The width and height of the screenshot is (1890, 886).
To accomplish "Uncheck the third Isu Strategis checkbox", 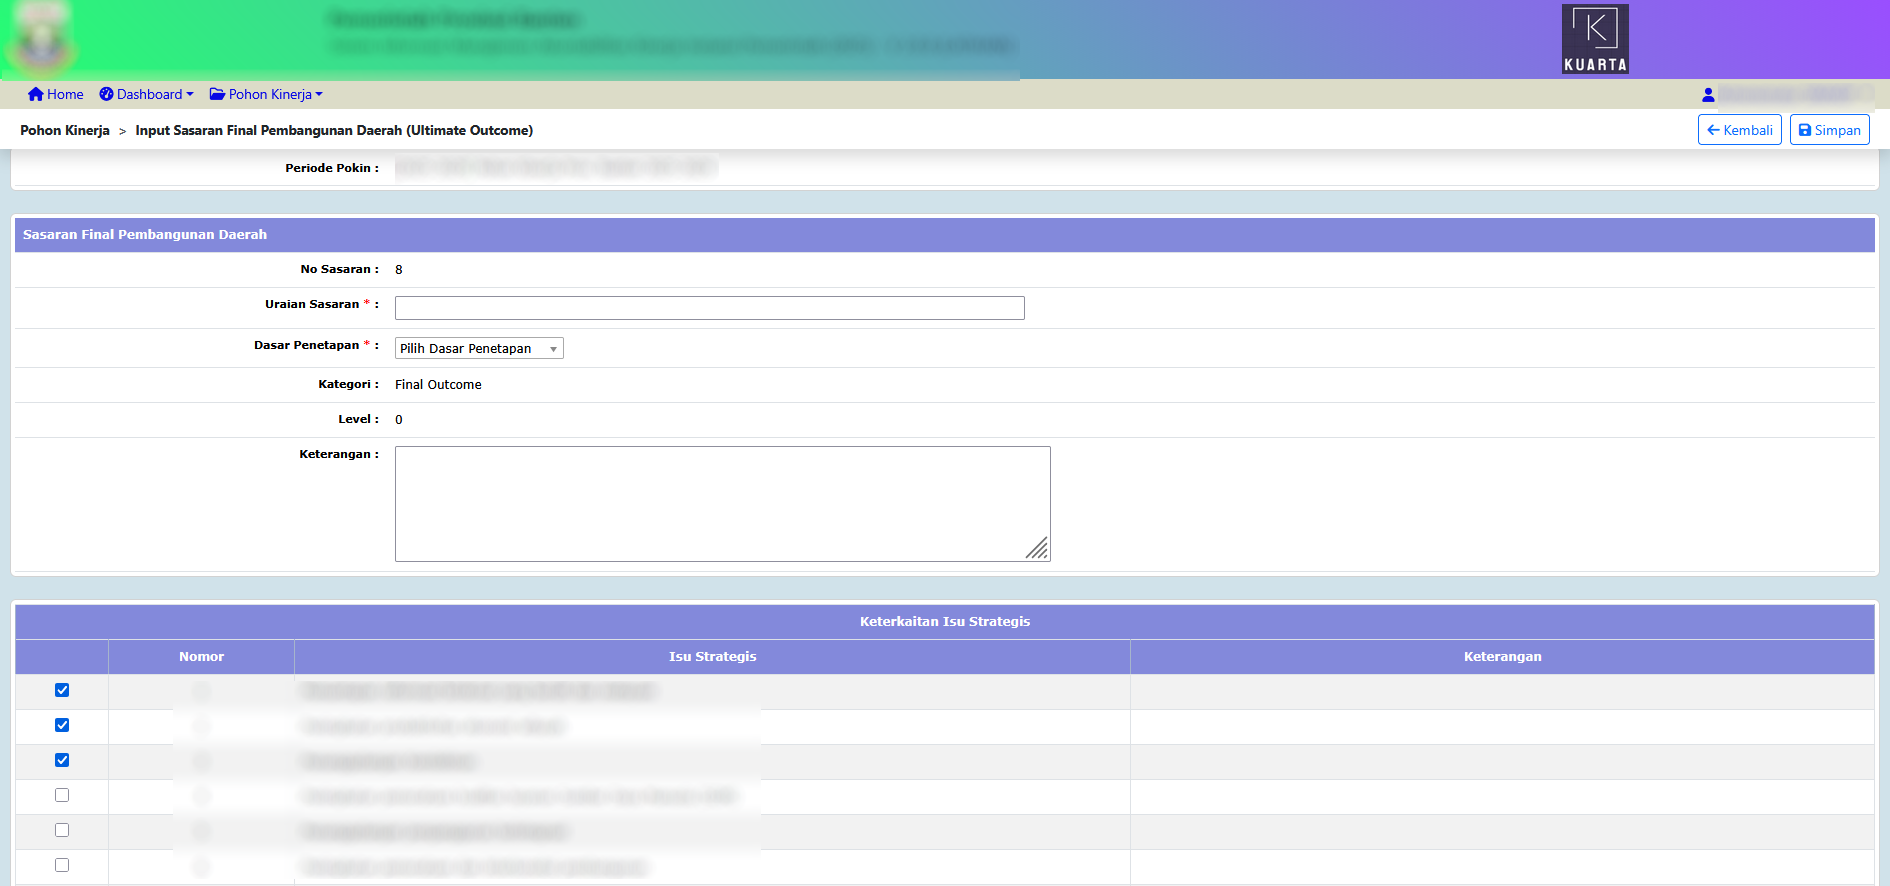I will (62, 761).
